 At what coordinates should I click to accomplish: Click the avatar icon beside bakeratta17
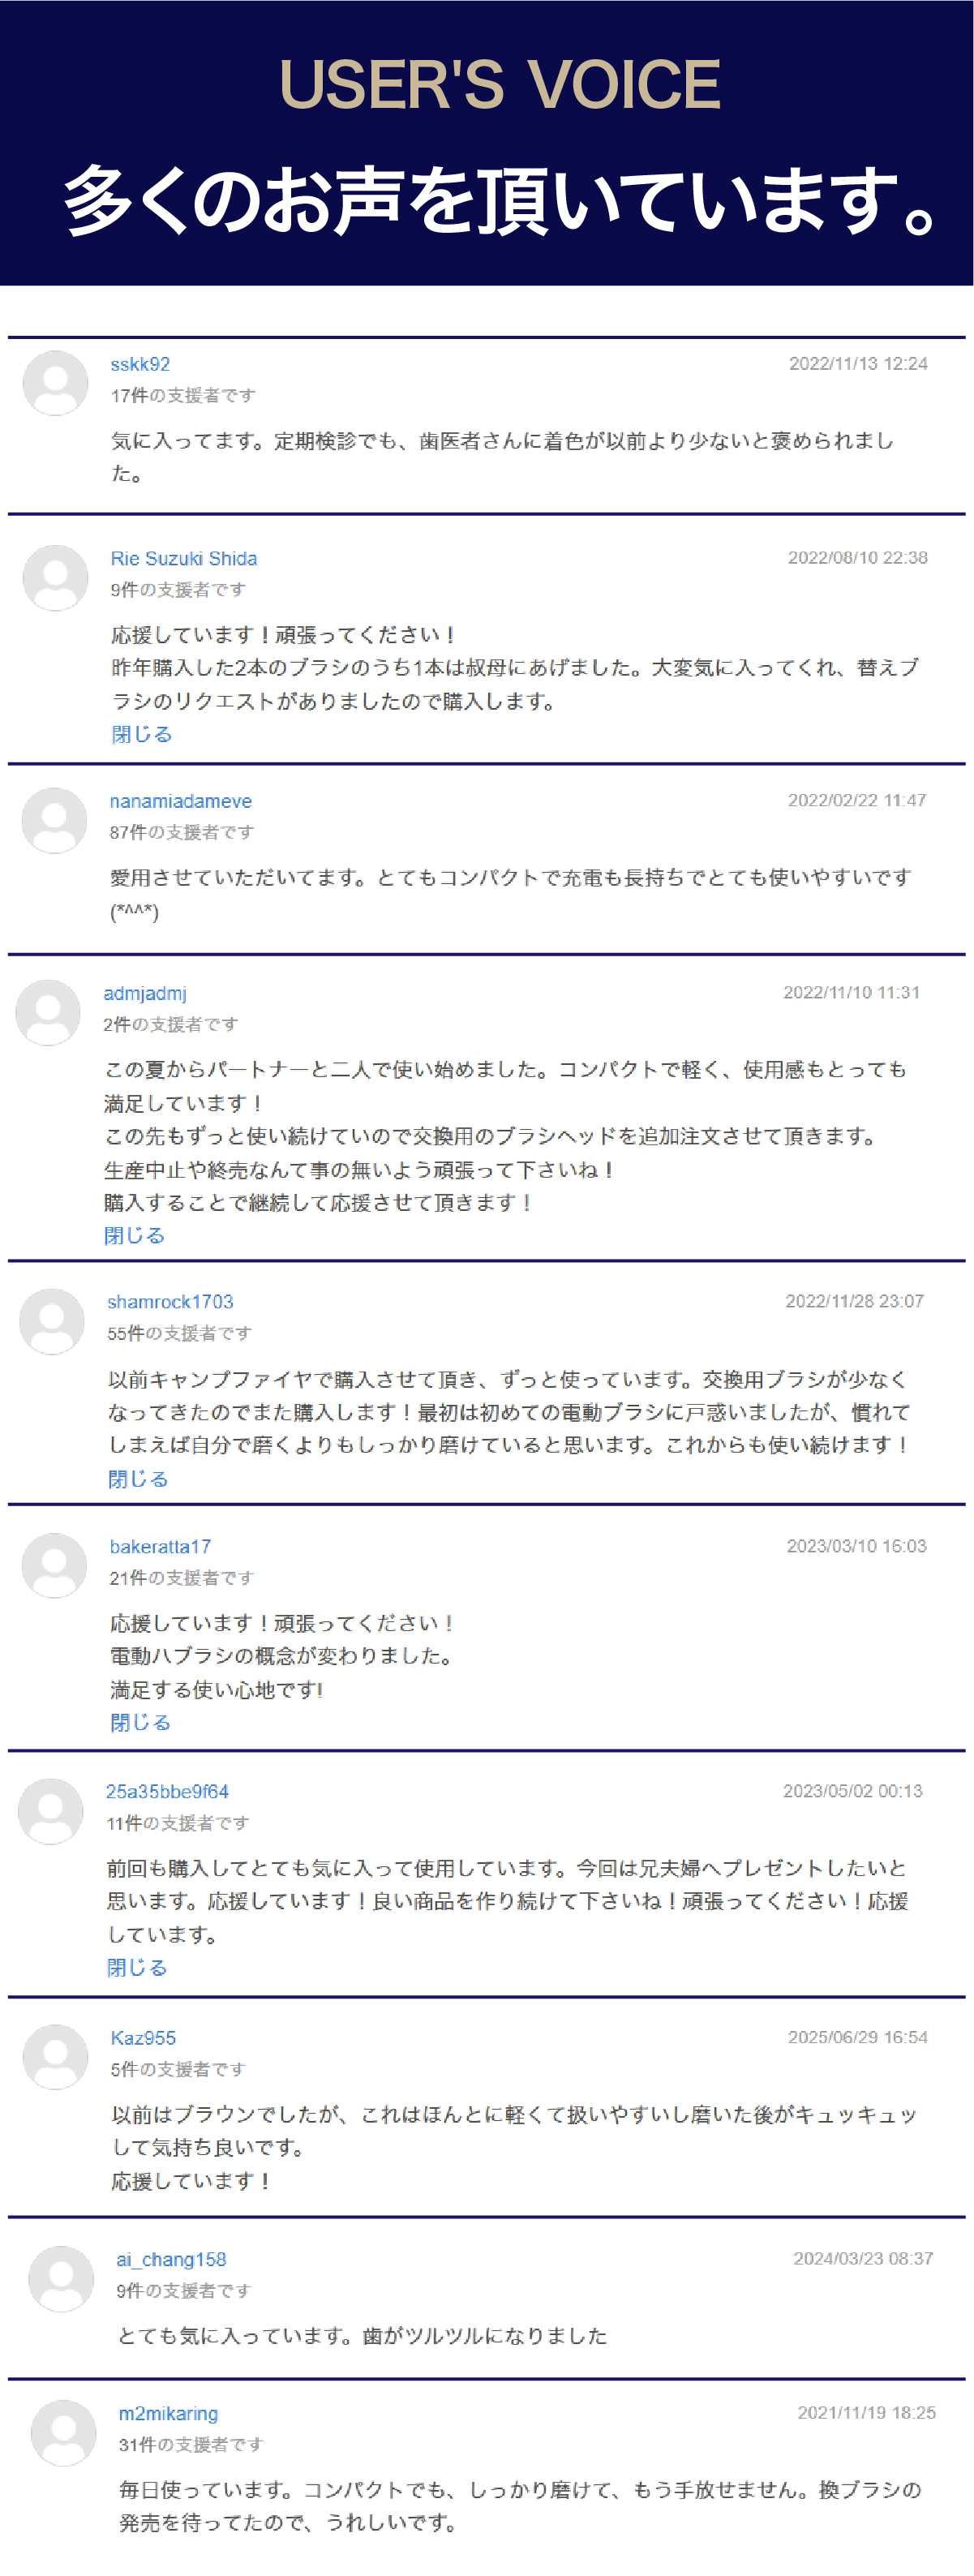pyautogui.click(x=55, y=1565)
